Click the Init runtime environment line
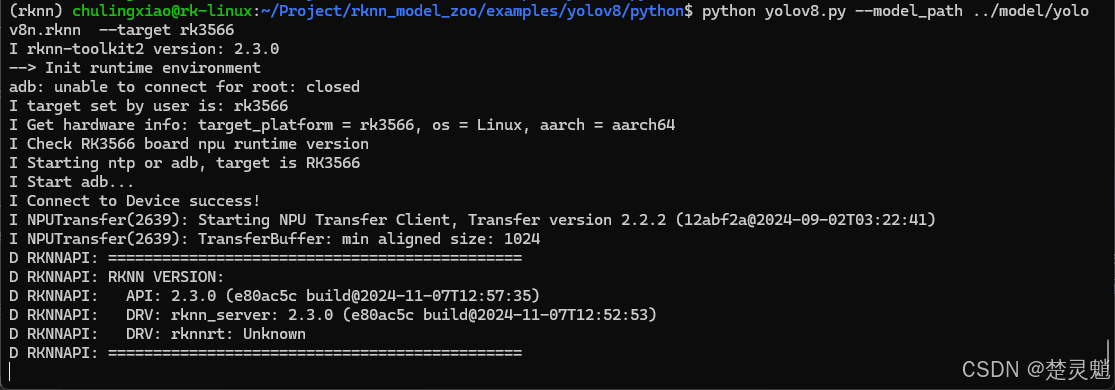Screen dimensions: 1115x390 135,68
